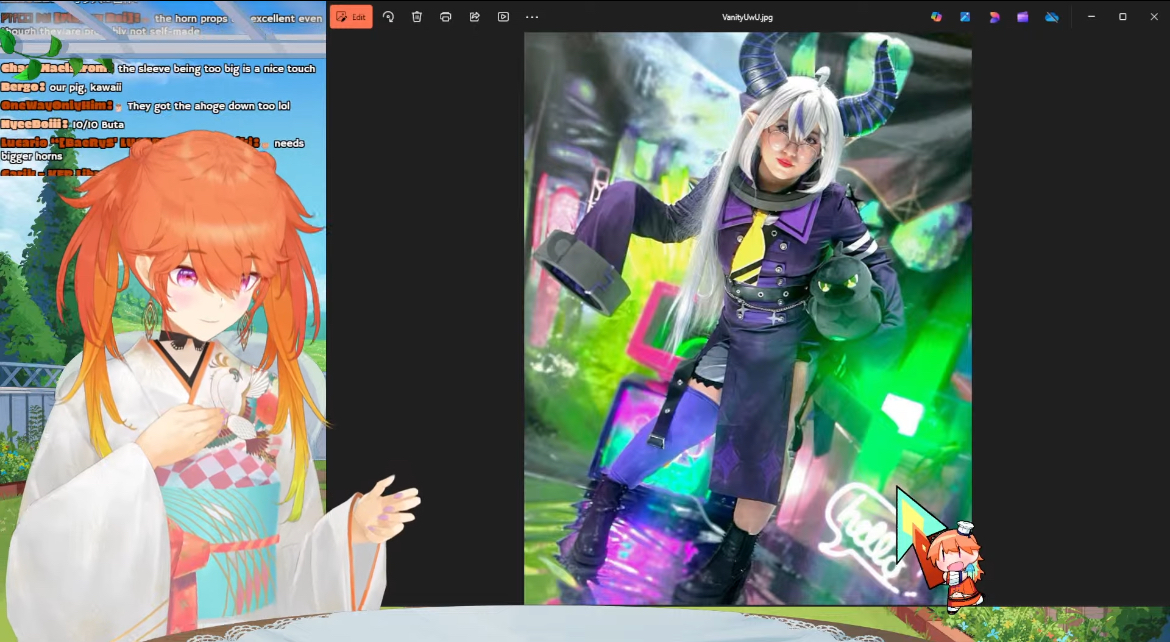This screenshot has height=642, width=1170.
Task: Click the chat username "OneWayOnlyHim:"
Action: [57, 106]
